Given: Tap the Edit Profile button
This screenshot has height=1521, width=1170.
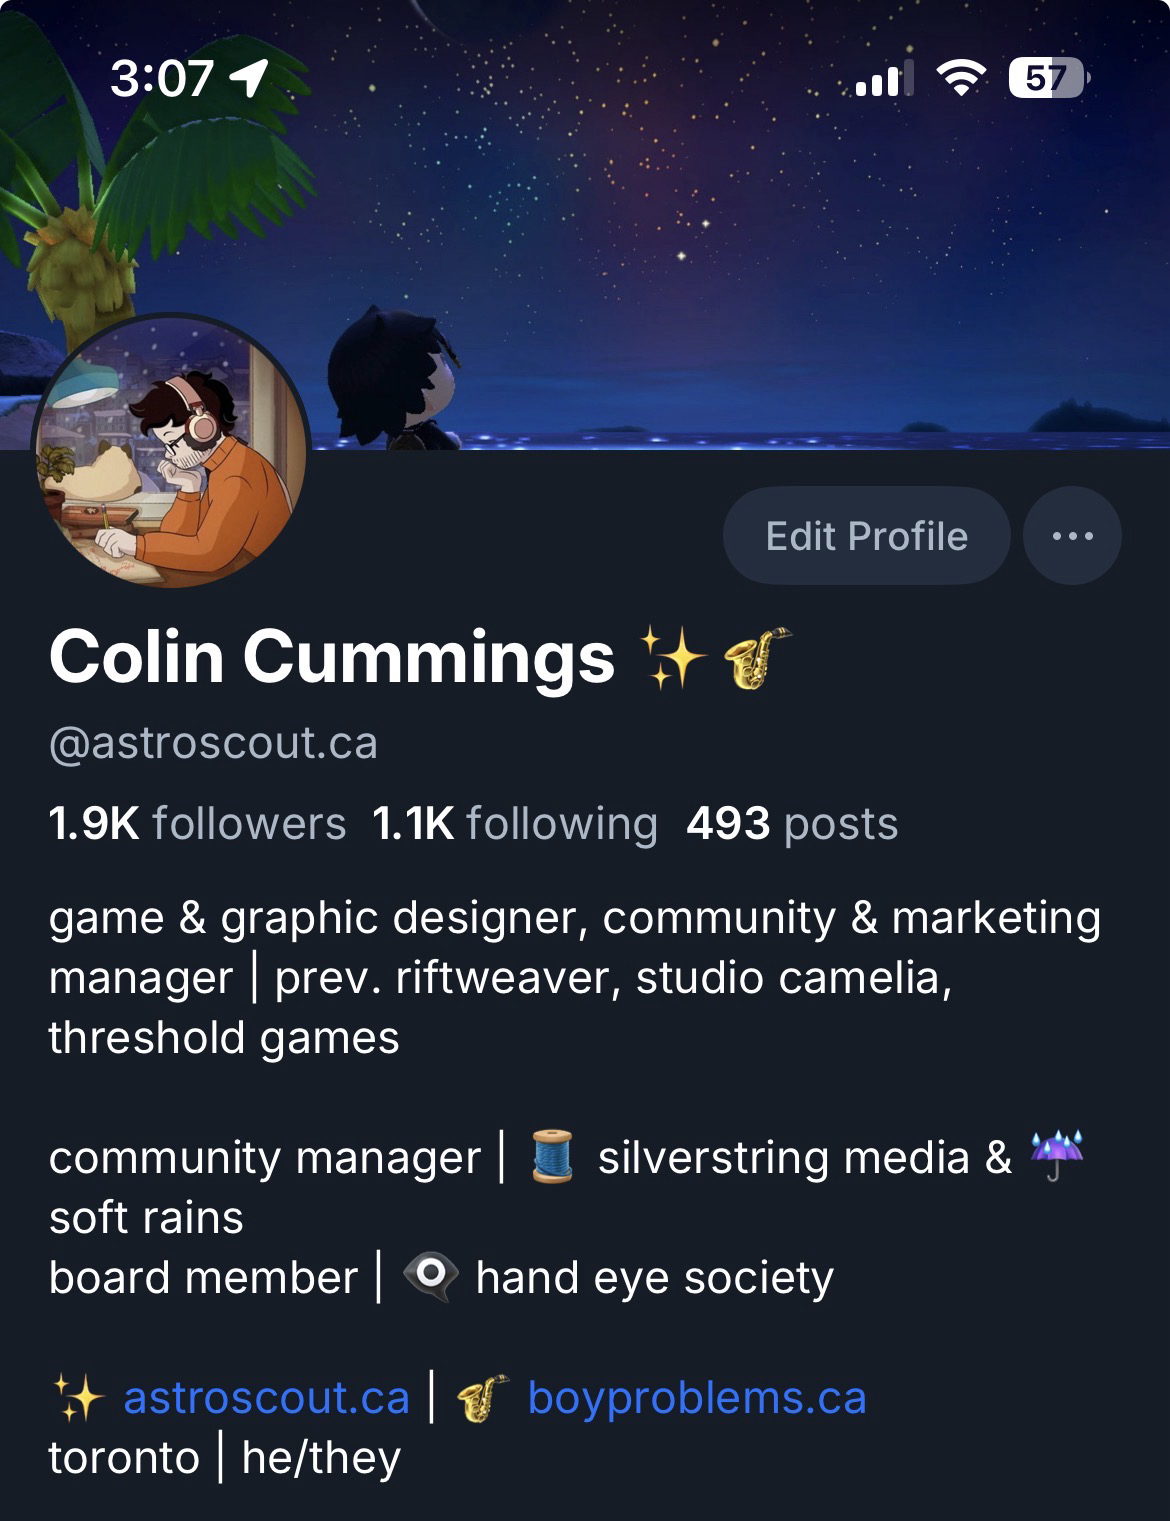Looking at the screenshot, I should 866,536.
